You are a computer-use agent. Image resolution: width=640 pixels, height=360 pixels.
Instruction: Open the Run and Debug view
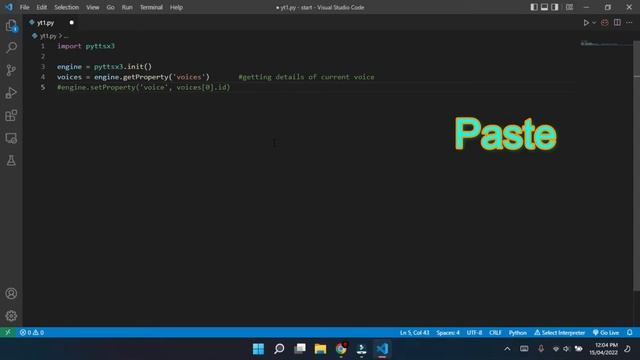click(11, 93)
